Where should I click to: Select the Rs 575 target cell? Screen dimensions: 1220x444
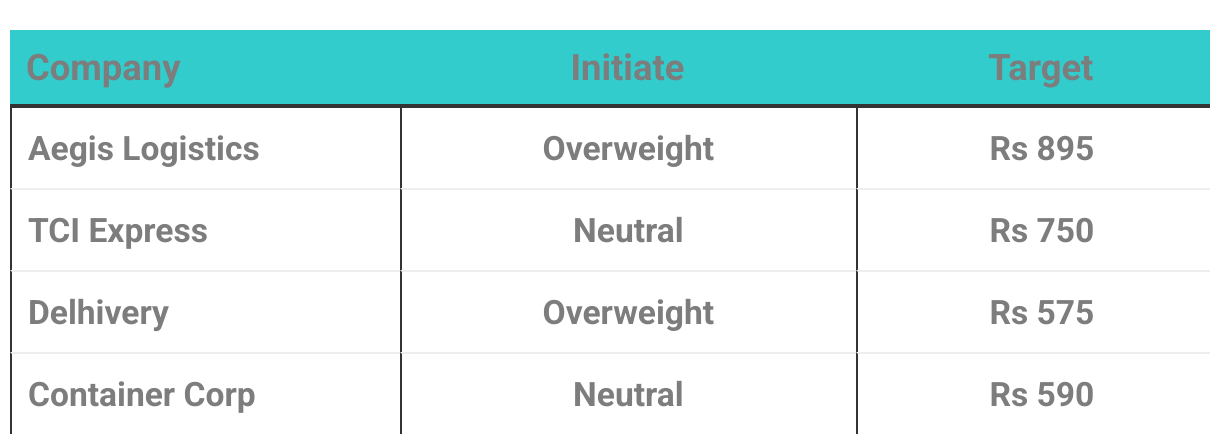point(1042,313)
